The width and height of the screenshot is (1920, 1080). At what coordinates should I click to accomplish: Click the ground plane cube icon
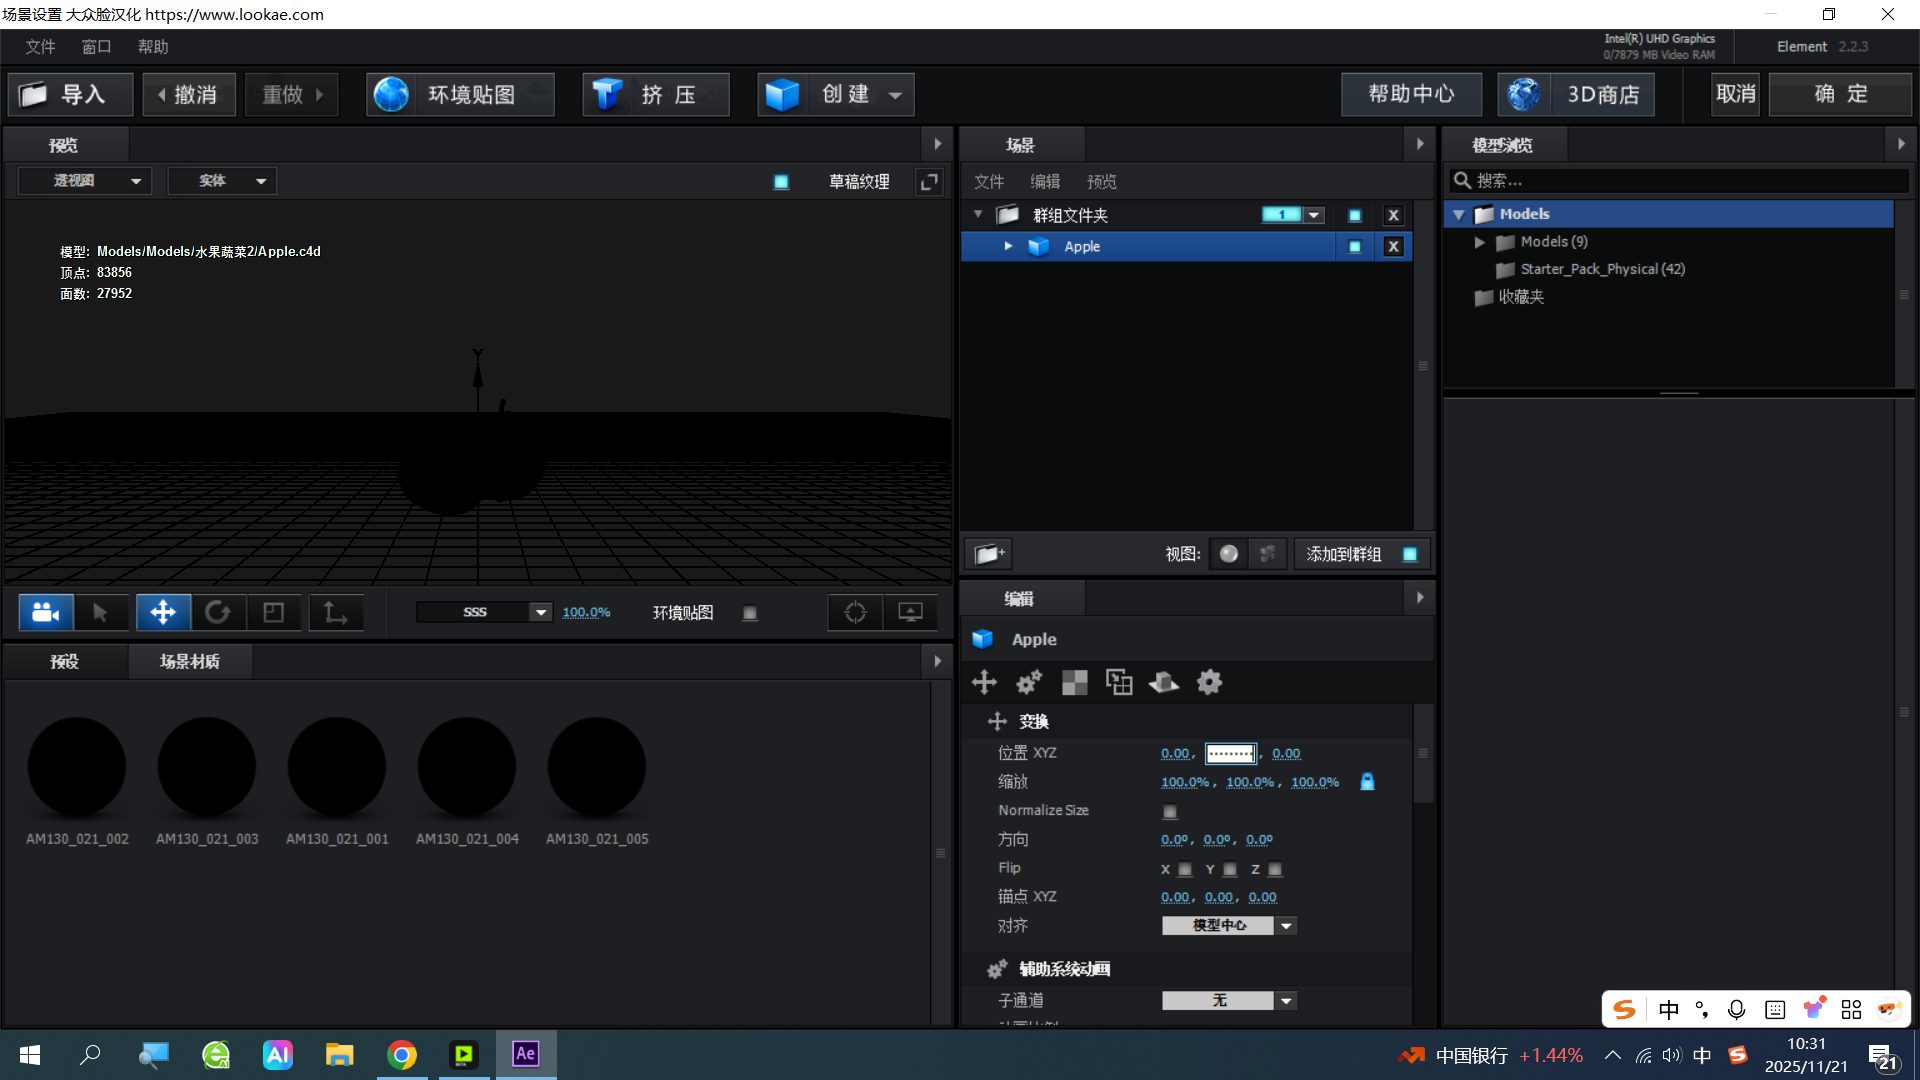click(1164, 682)
